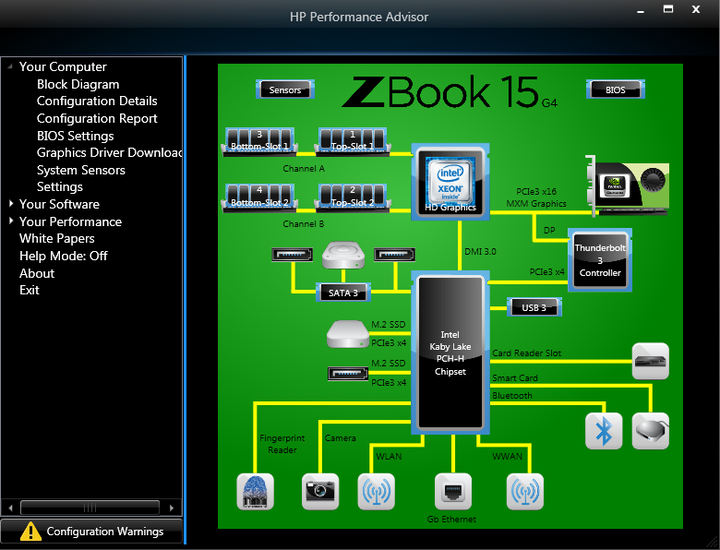Minimize the HP Performance Advisor window
Screen dimensions: 720x550
641,10
